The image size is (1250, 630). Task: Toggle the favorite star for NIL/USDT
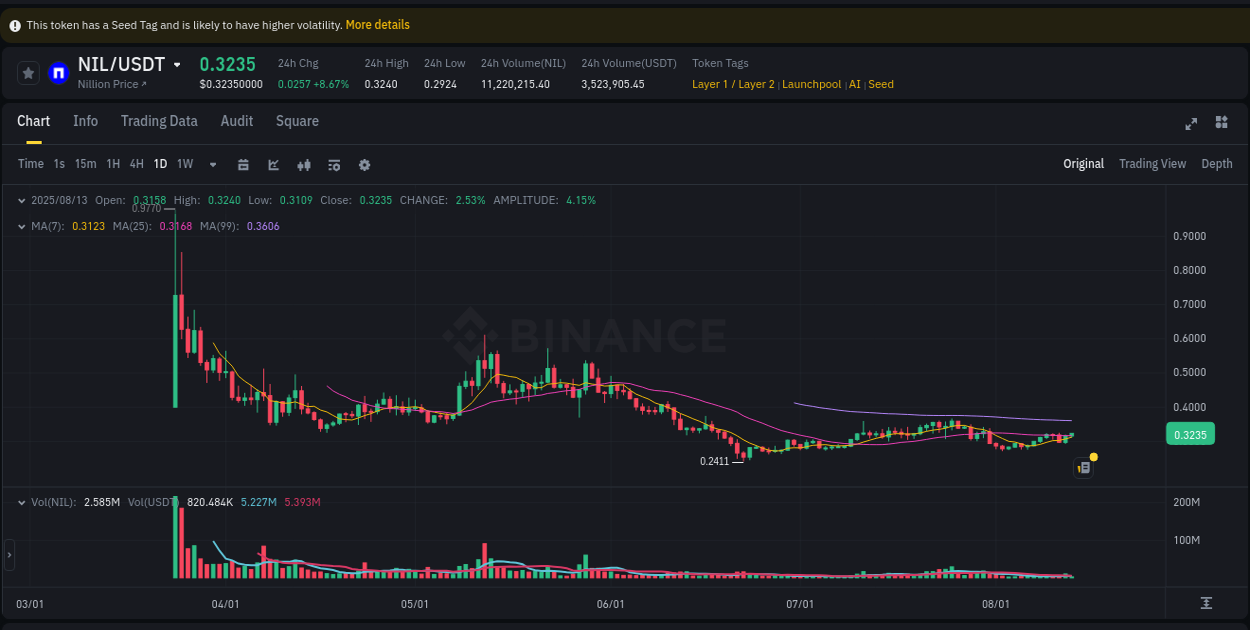click(27, 72)
